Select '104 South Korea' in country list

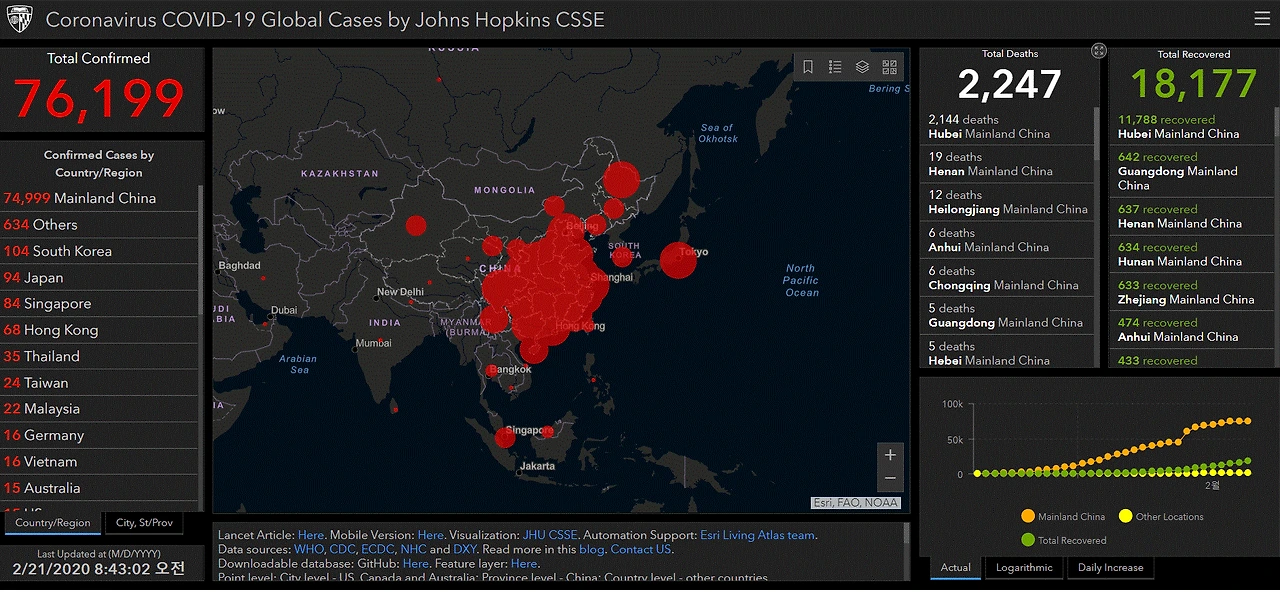click(99, 251)
